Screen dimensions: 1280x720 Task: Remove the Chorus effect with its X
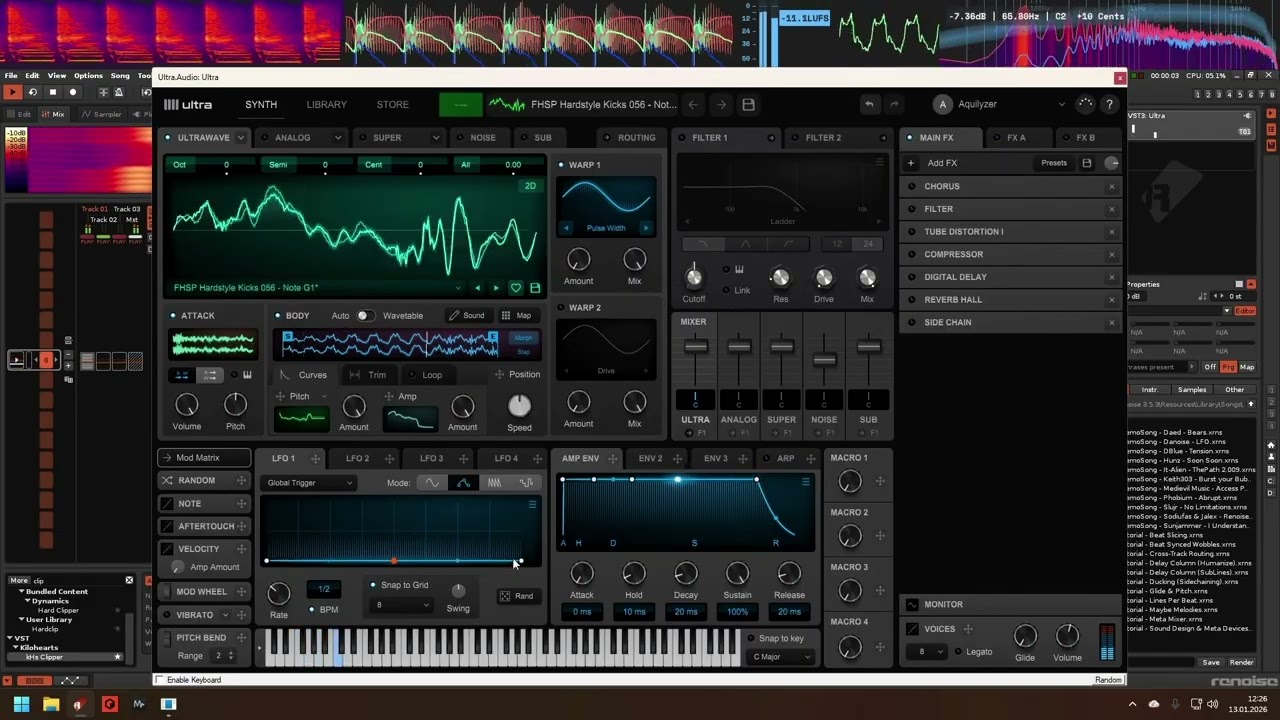point(1111,187)
